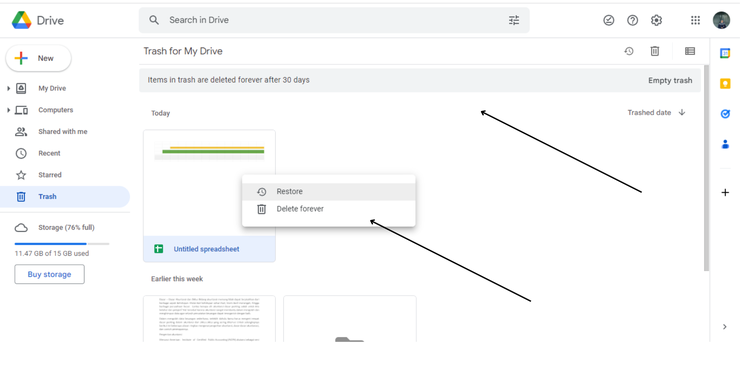Open the Google apps grid

tap(695, 20)
